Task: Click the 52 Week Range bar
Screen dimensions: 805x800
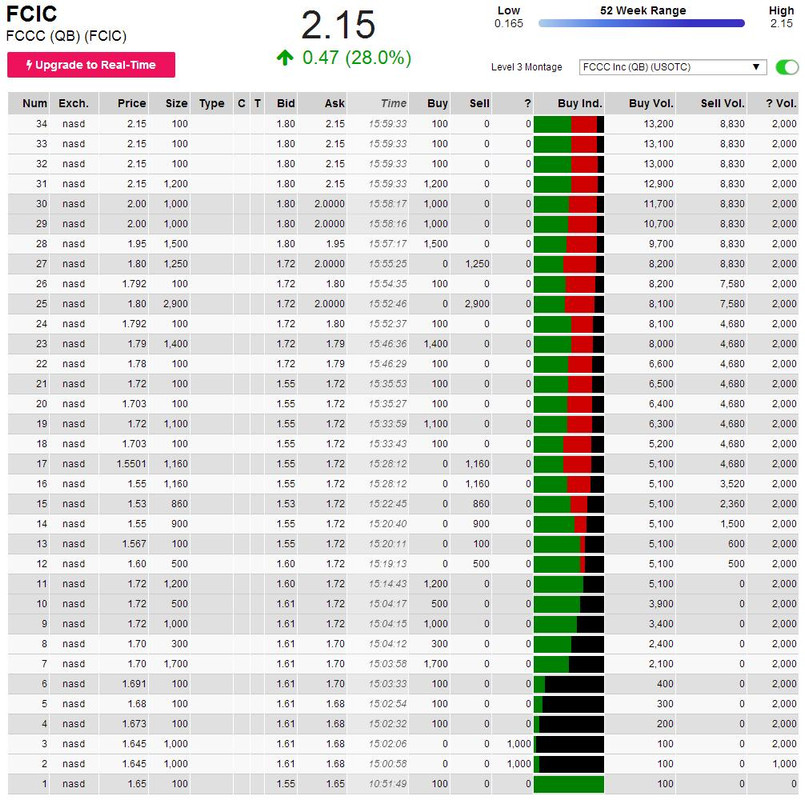Action: pos(641,23)
